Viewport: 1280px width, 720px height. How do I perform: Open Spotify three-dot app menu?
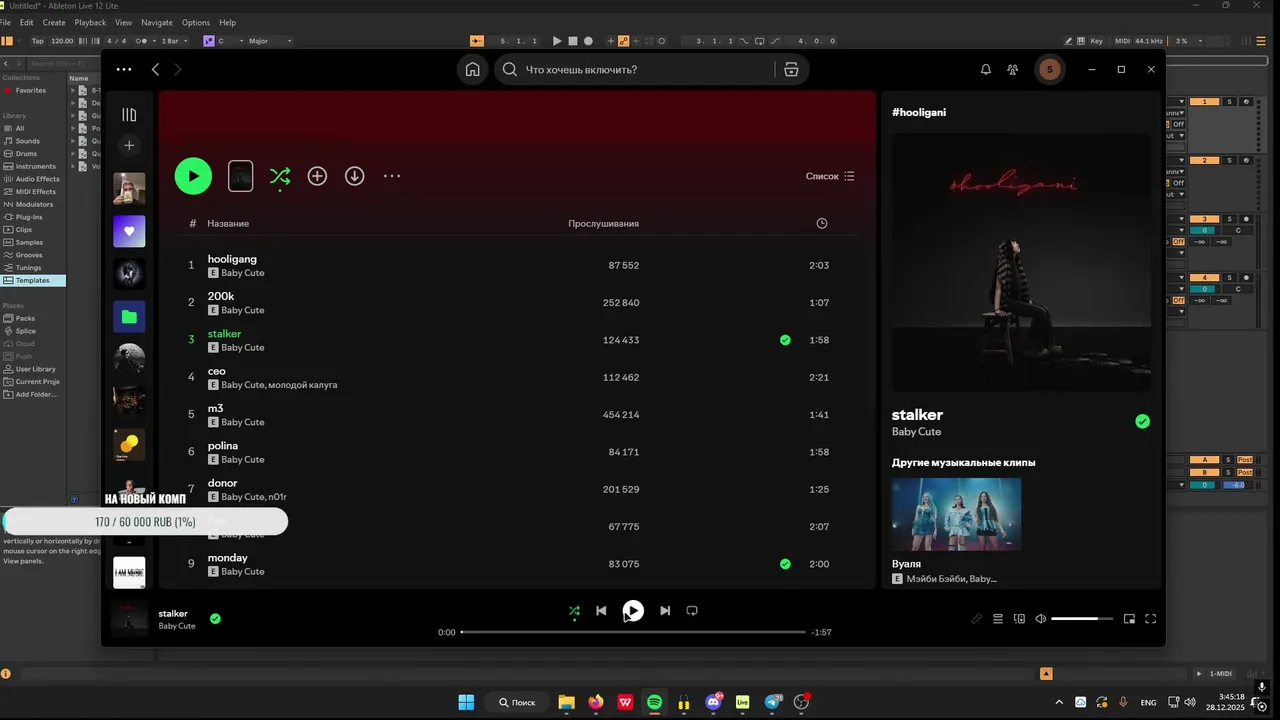(x=123, y=69)
